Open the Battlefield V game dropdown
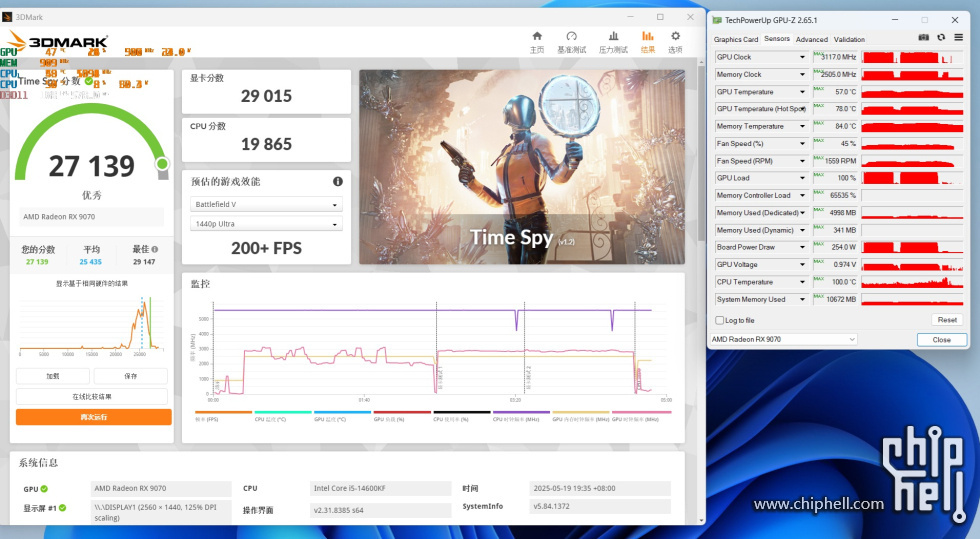The width and height of the screenshot is (980, 539). tap(266, 204)
